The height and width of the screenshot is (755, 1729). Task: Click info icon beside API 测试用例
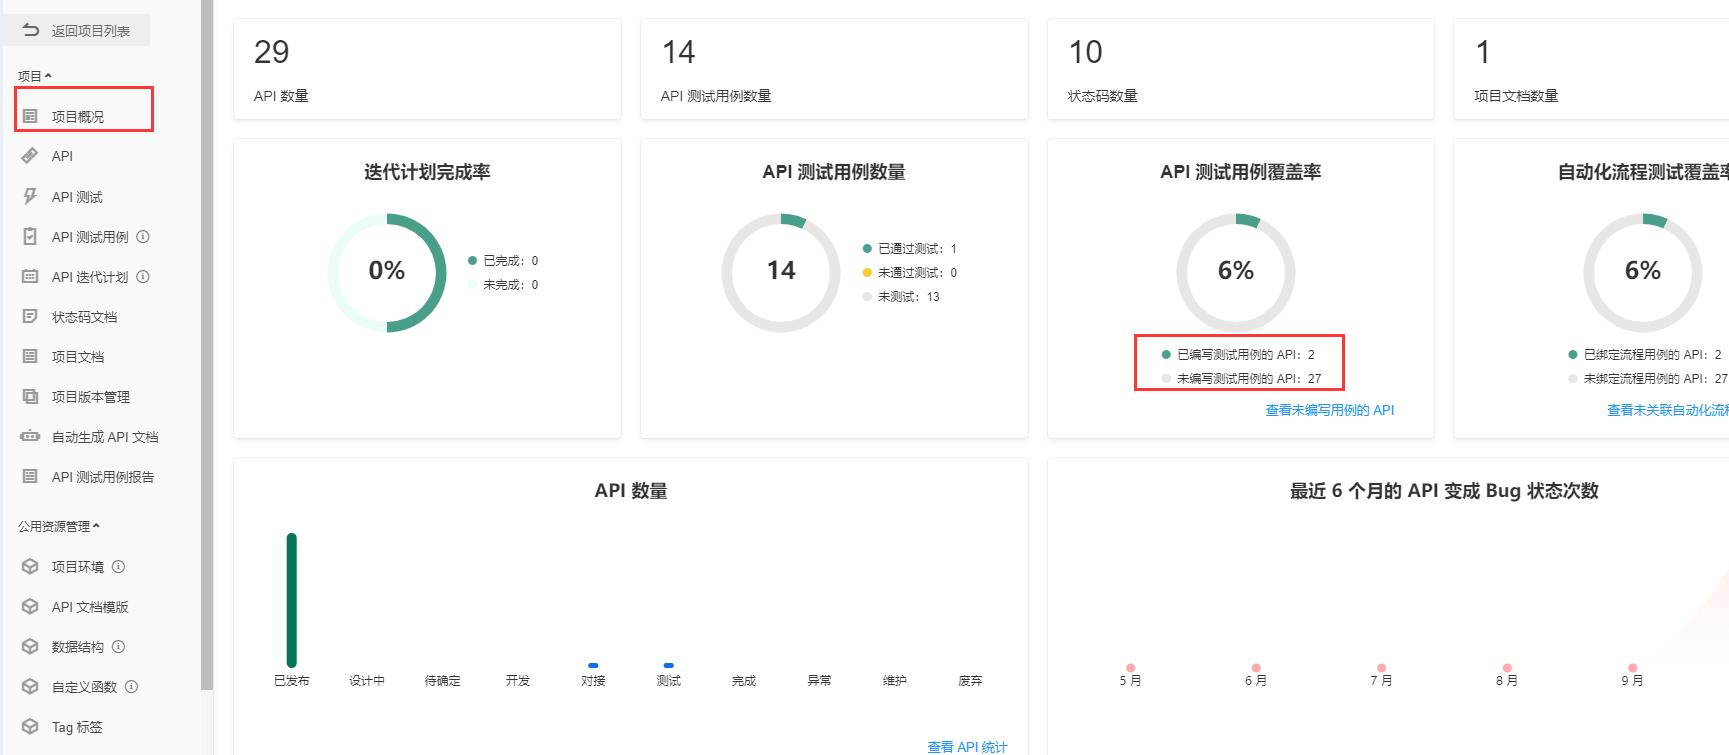[143, 237]
